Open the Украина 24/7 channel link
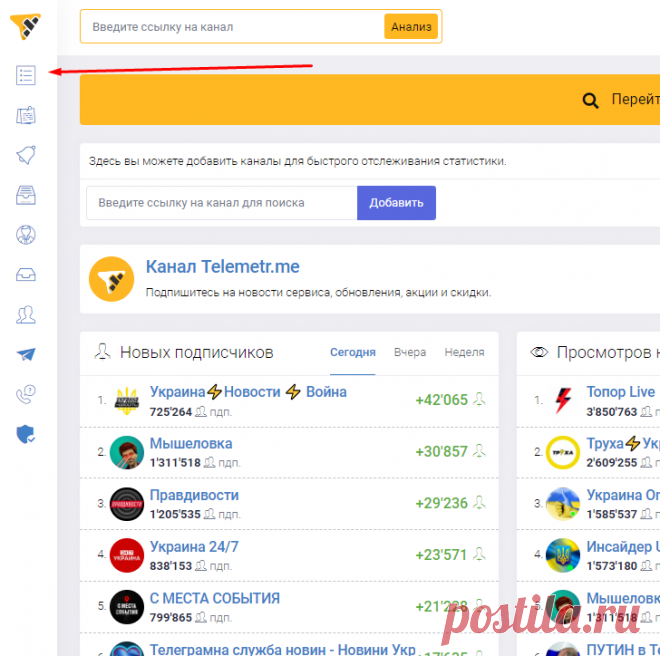This screenshot has width=660, height=656. [x=194, y=547]
